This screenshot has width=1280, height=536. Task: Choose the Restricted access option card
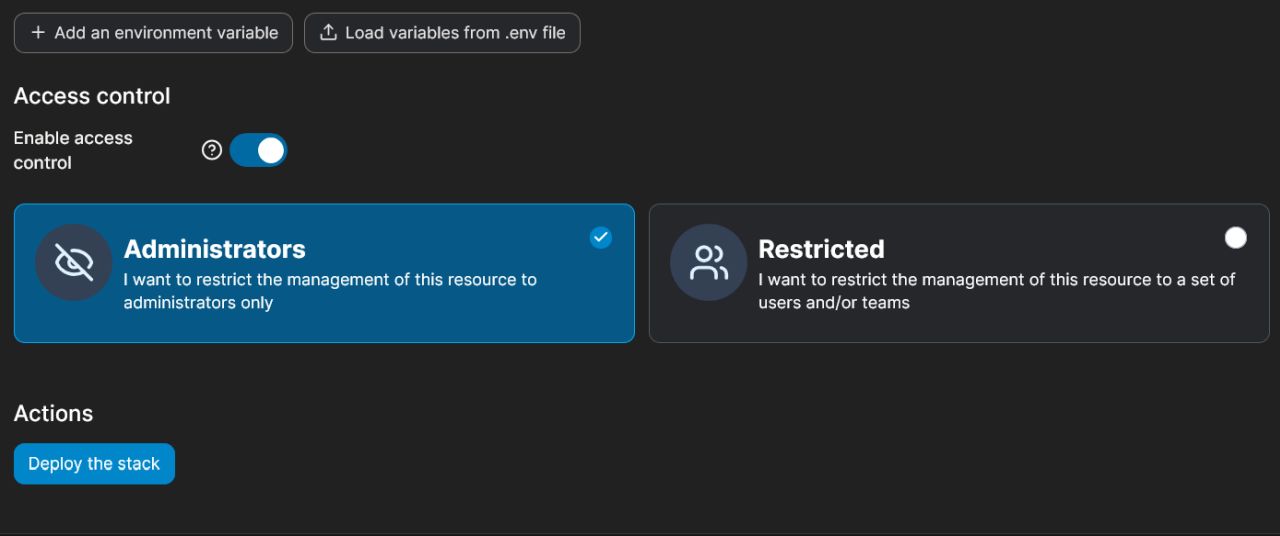(x=959, y=273)
